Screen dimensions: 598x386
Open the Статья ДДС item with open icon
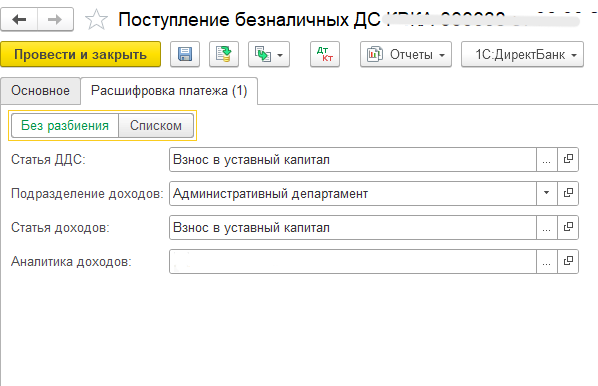(568, 159)
